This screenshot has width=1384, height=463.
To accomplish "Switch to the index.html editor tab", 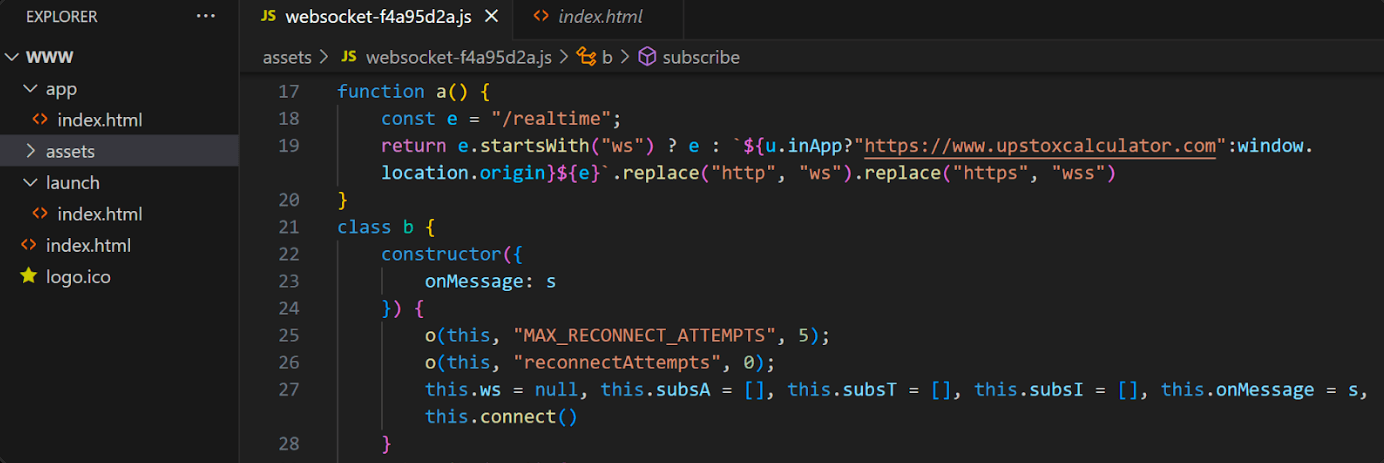I will coord(598,17).
